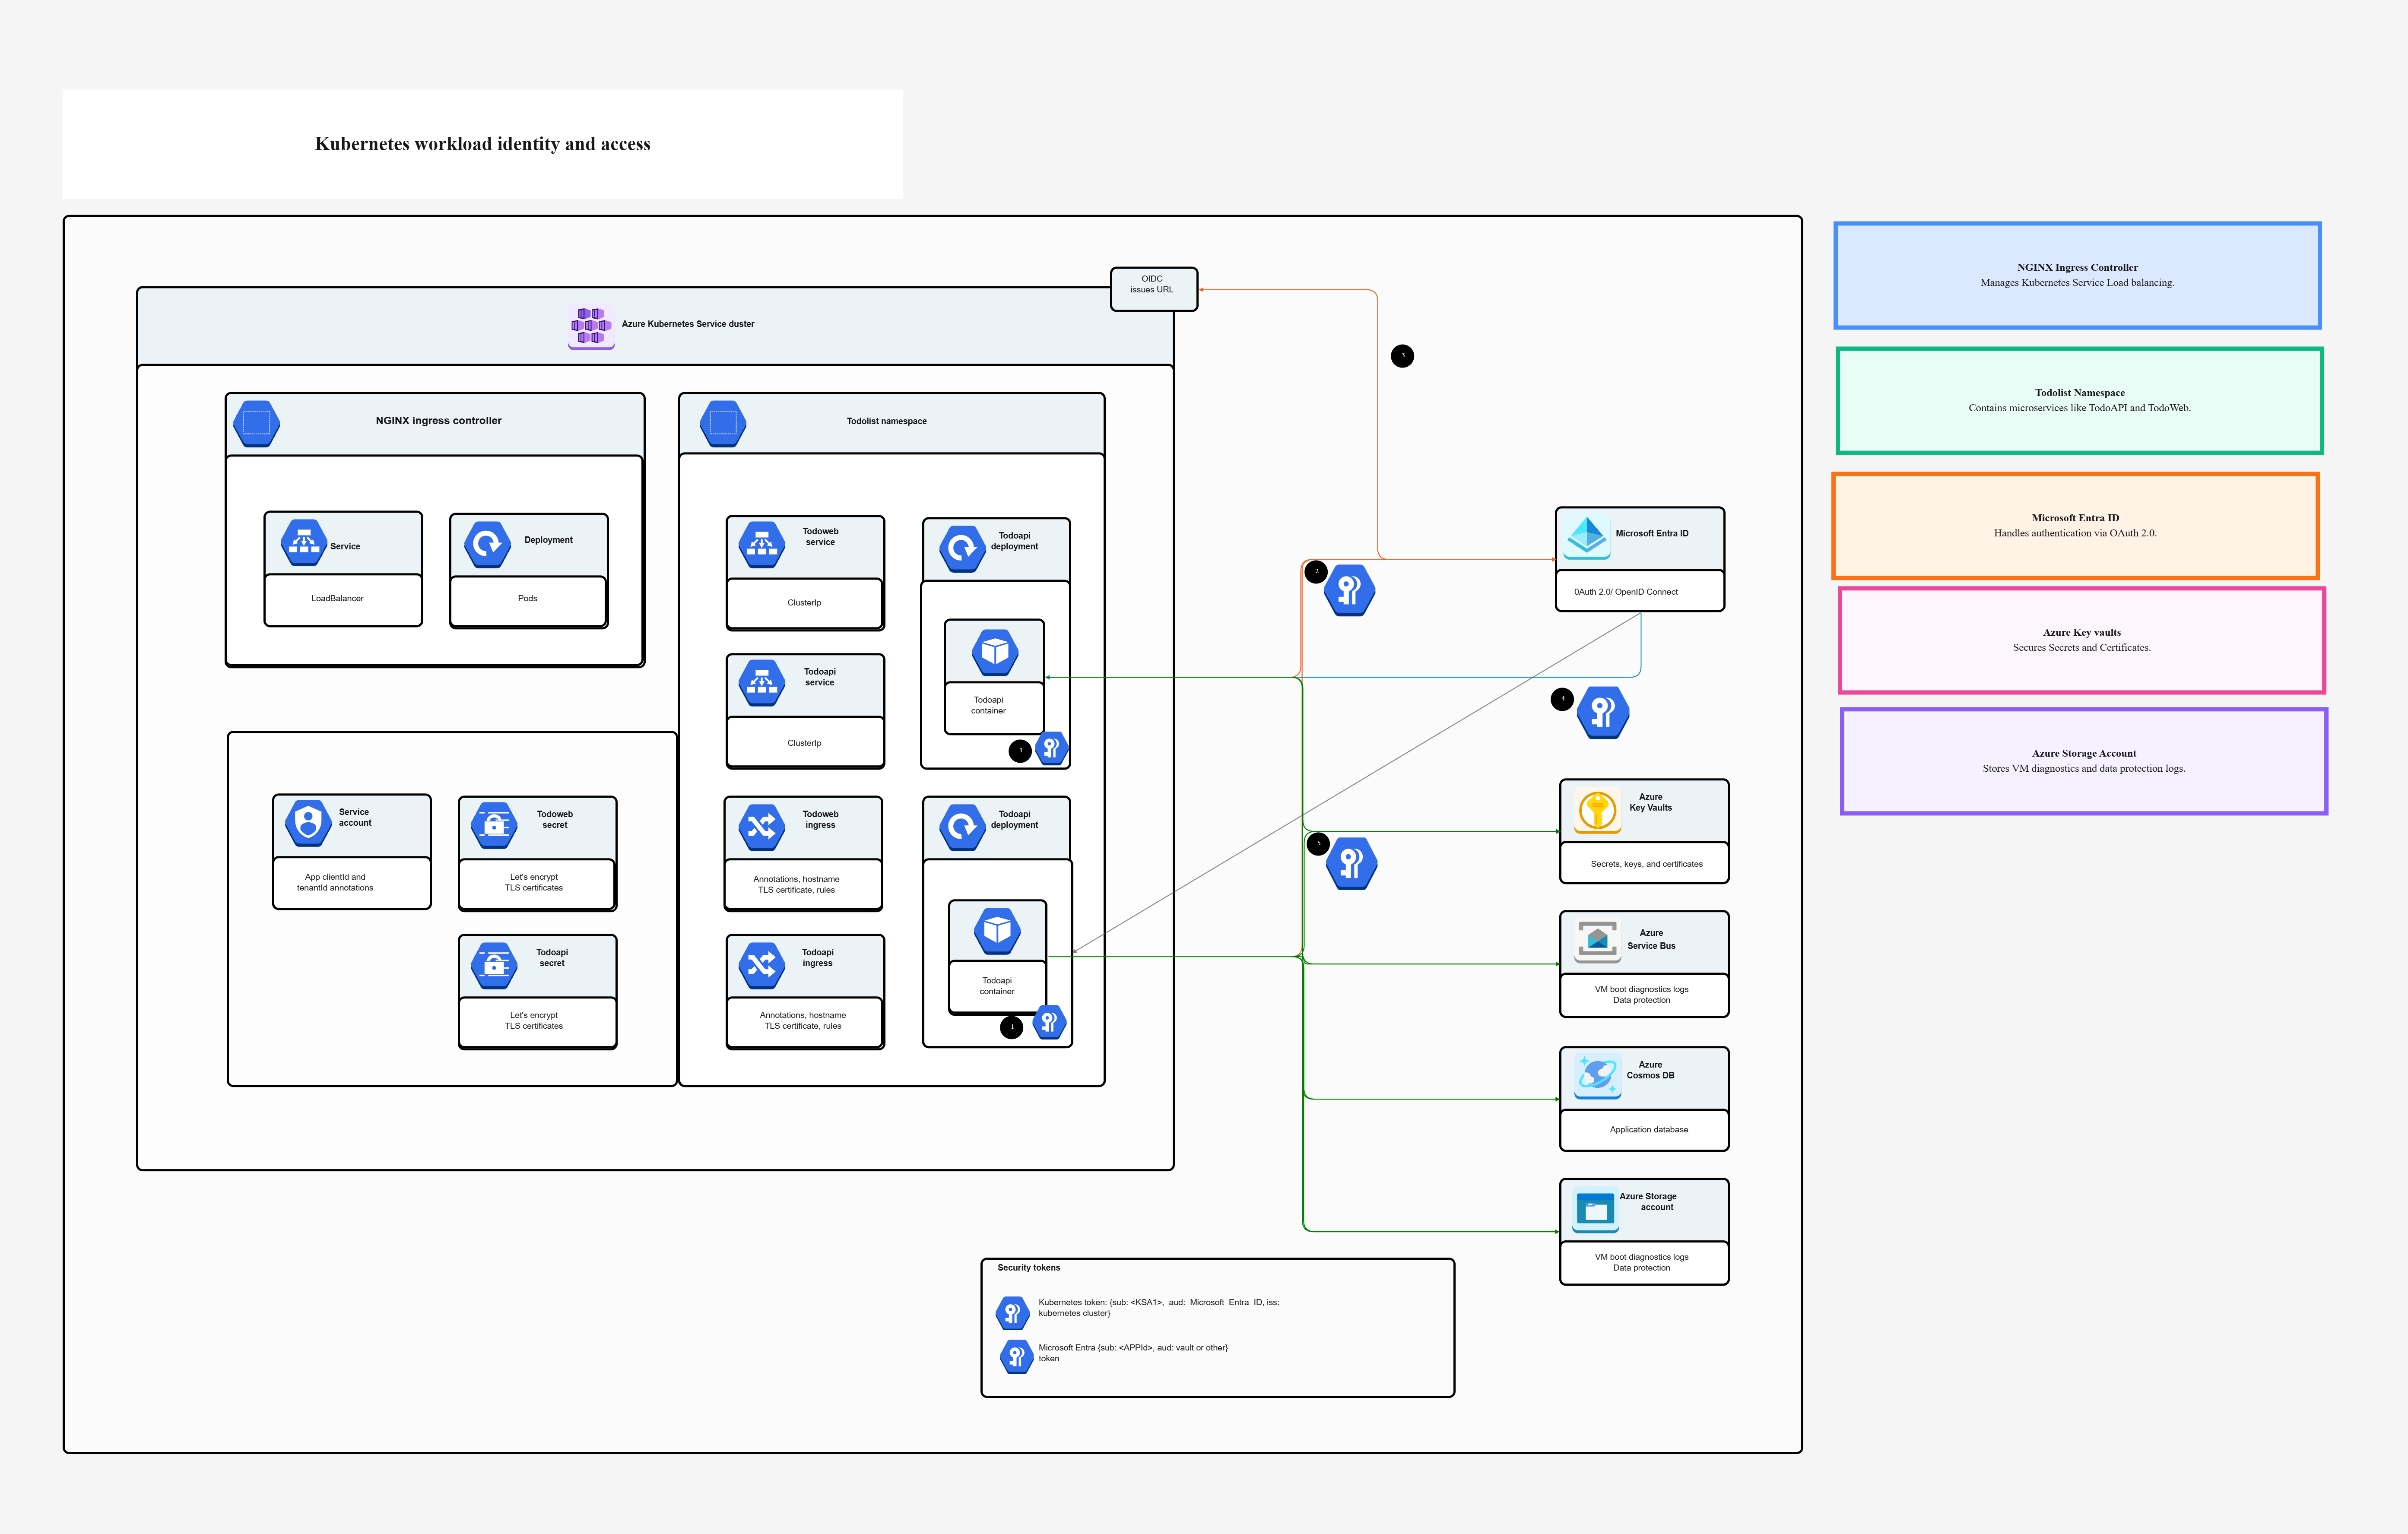Select the 'LoadBalancer' label

pos(337,599)
